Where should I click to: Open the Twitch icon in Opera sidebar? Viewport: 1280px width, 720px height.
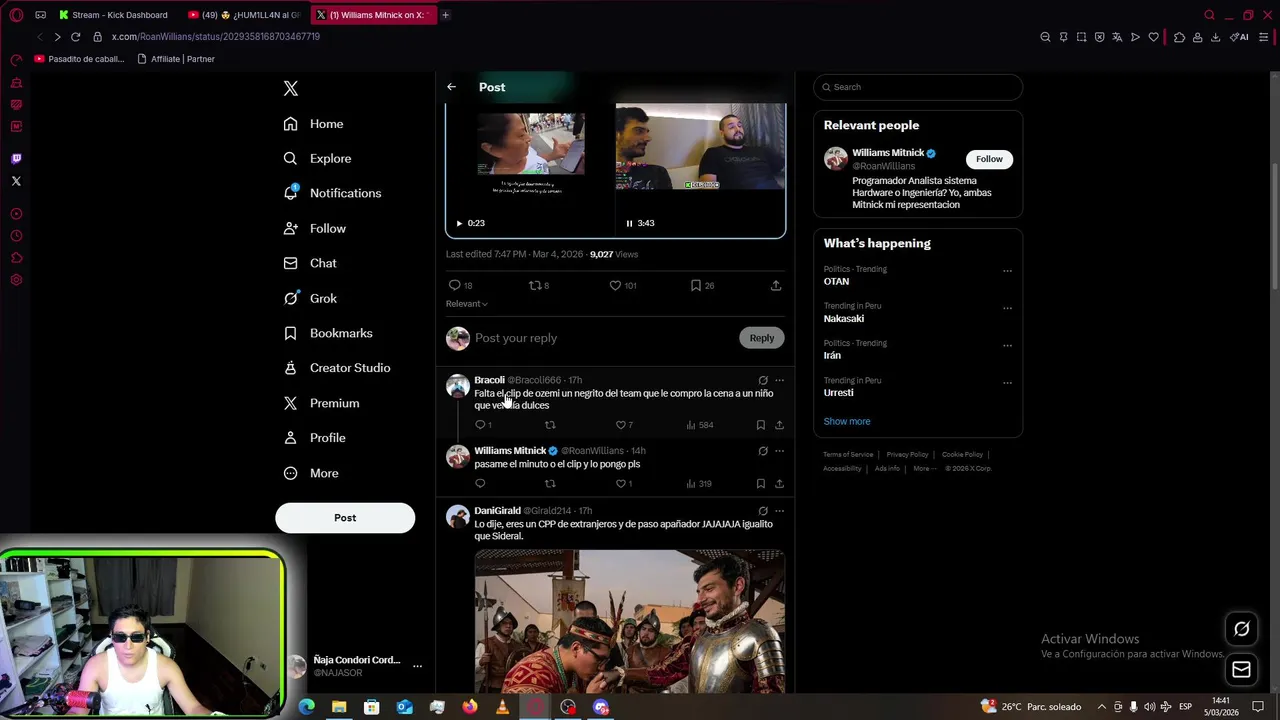(x=16, y=159)
